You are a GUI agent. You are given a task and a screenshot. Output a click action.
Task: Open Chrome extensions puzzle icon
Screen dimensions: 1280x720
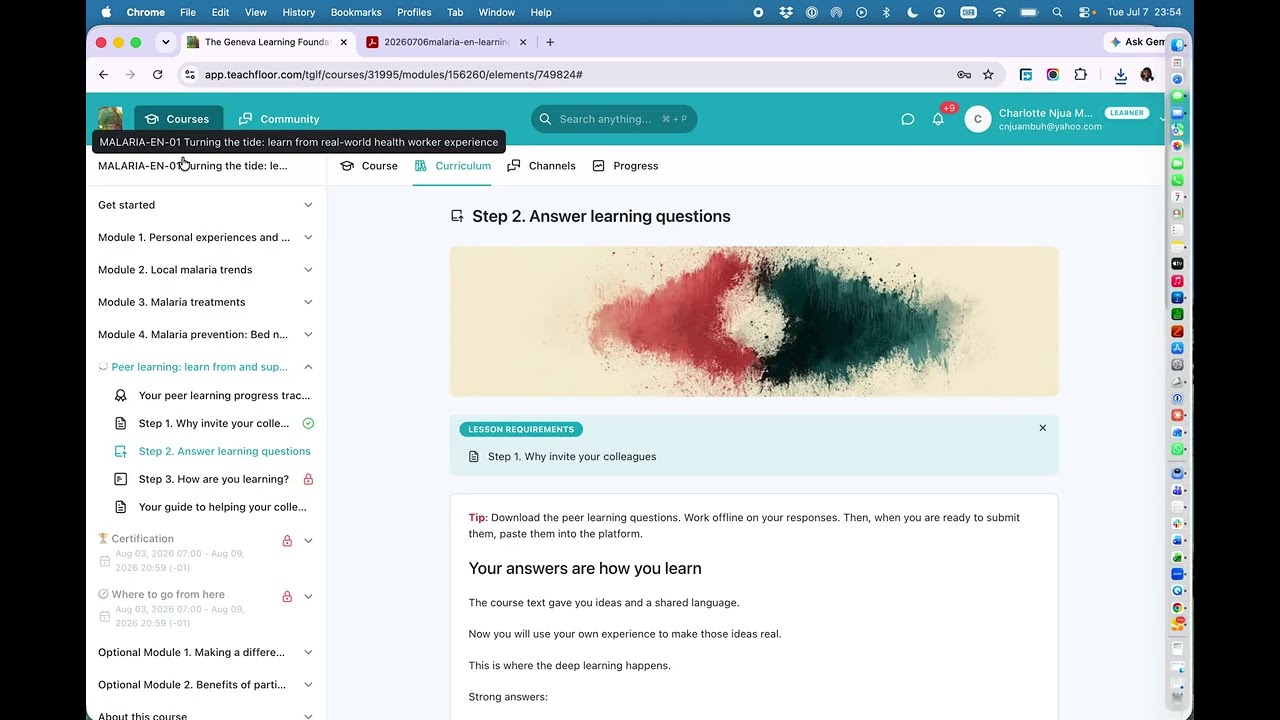pos(1080,74)
